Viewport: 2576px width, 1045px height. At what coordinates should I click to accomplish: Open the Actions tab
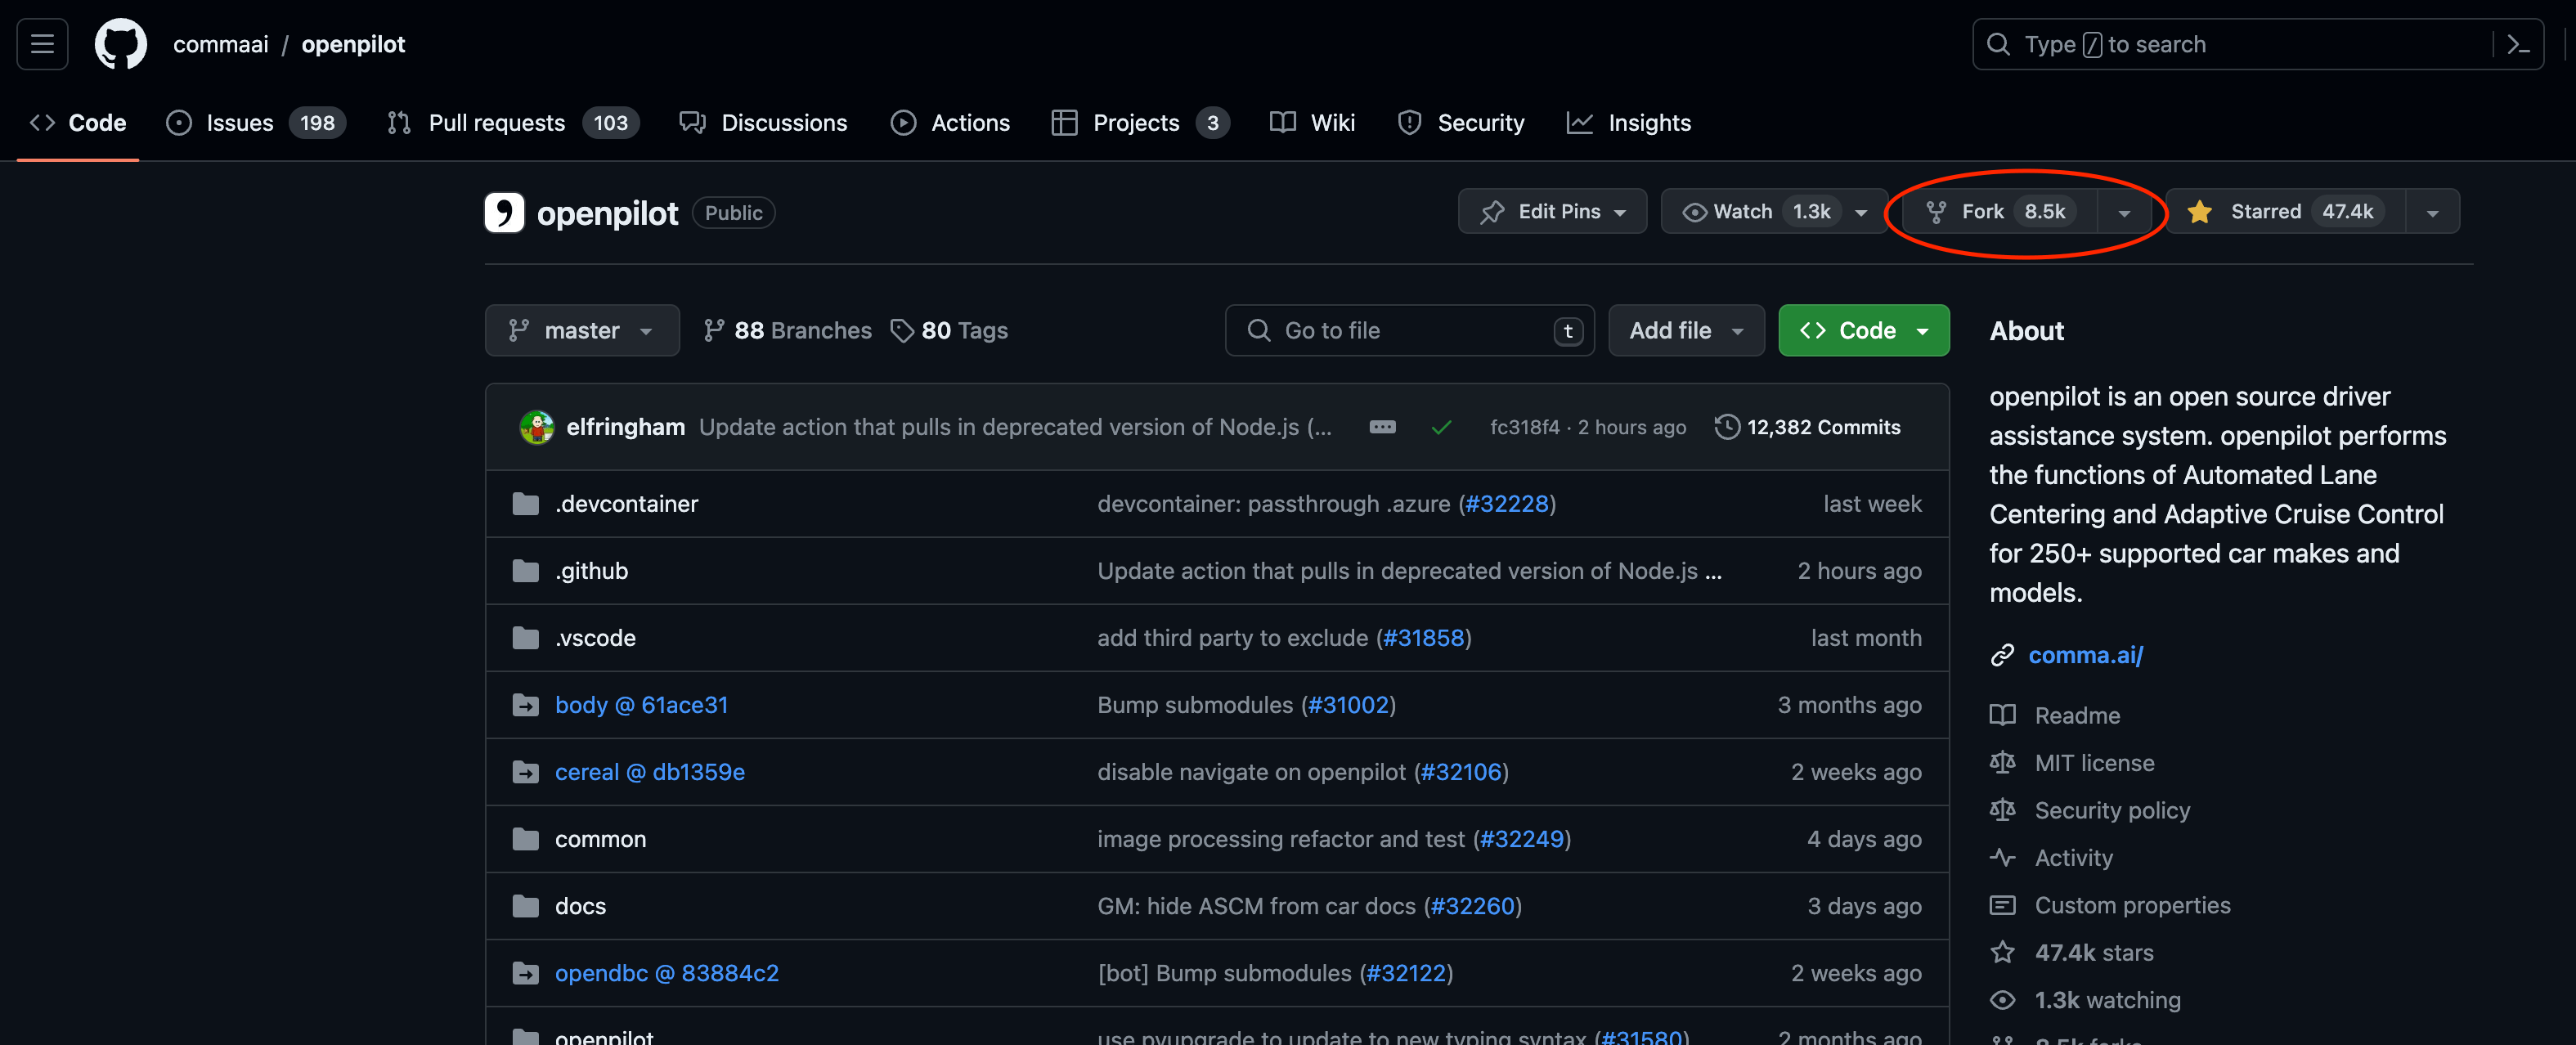tap(951, 123)
